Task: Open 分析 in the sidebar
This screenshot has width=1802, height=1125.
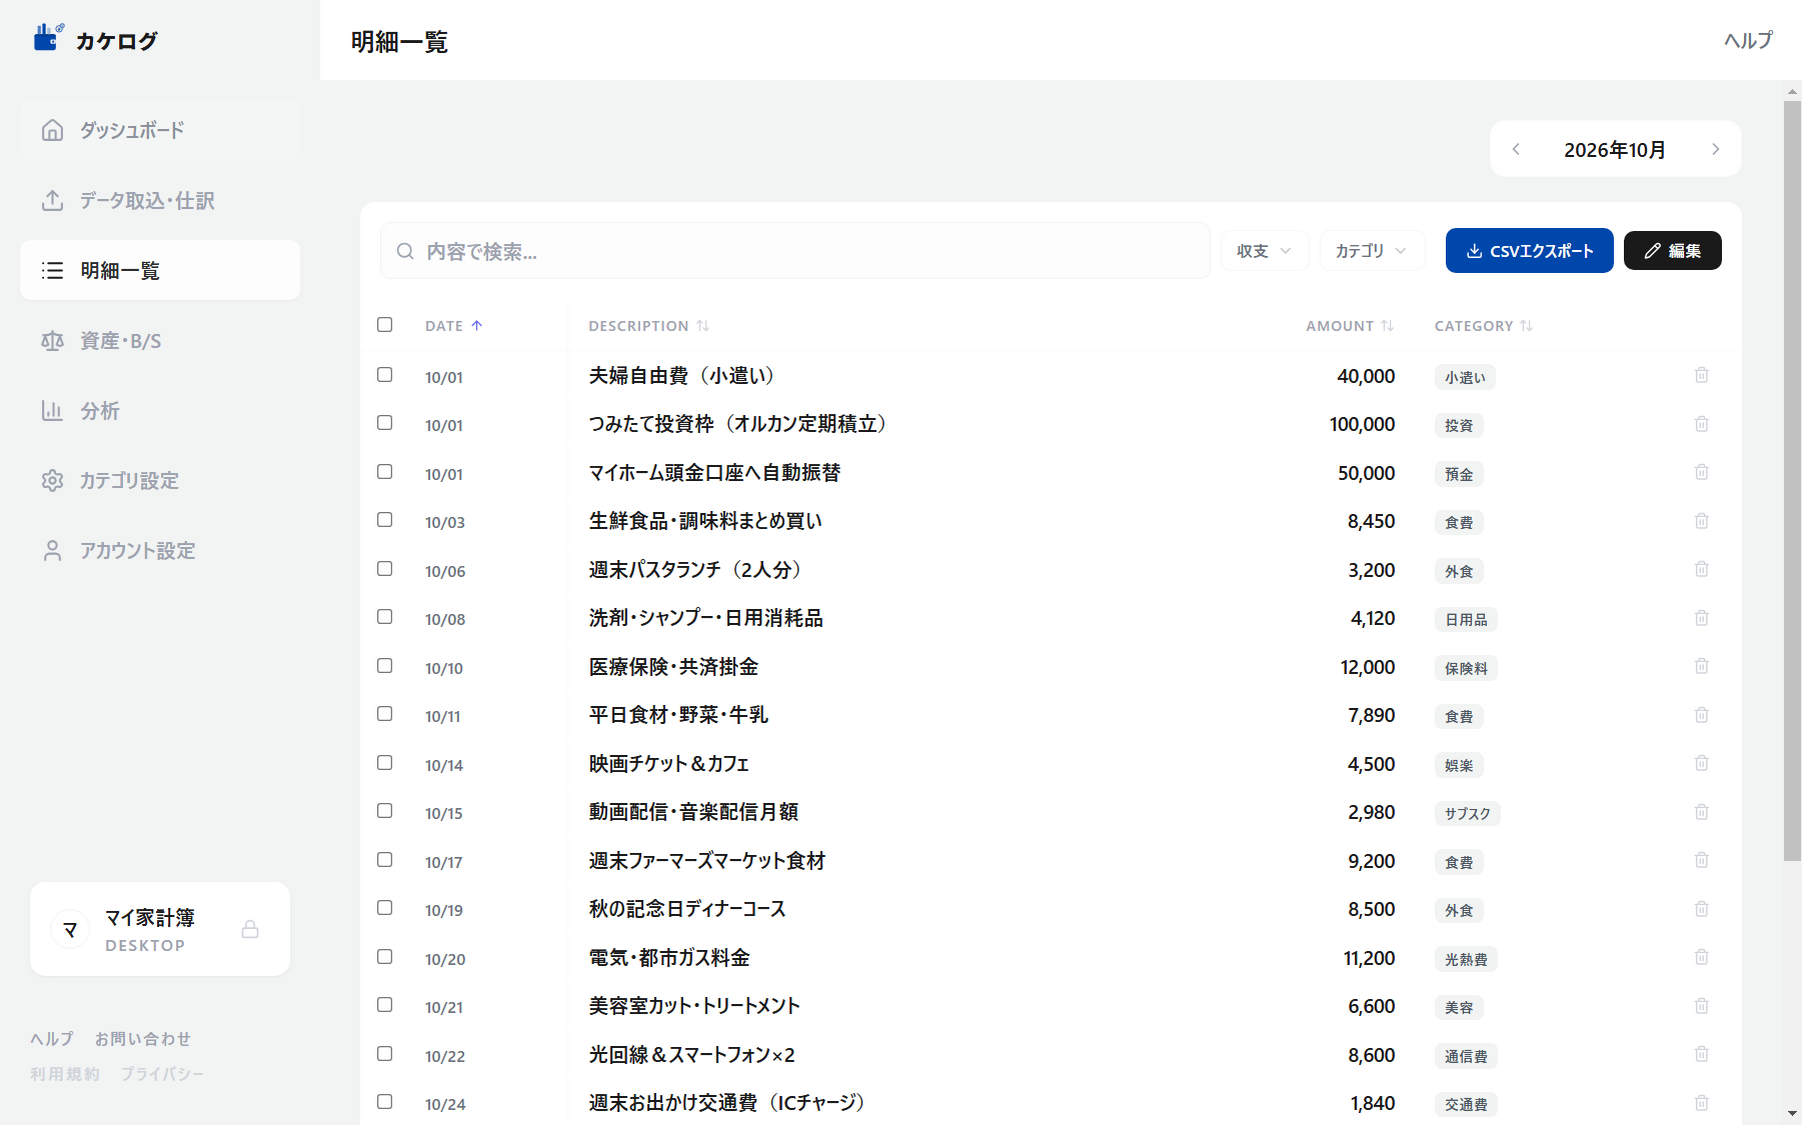Action: (160, 410)
